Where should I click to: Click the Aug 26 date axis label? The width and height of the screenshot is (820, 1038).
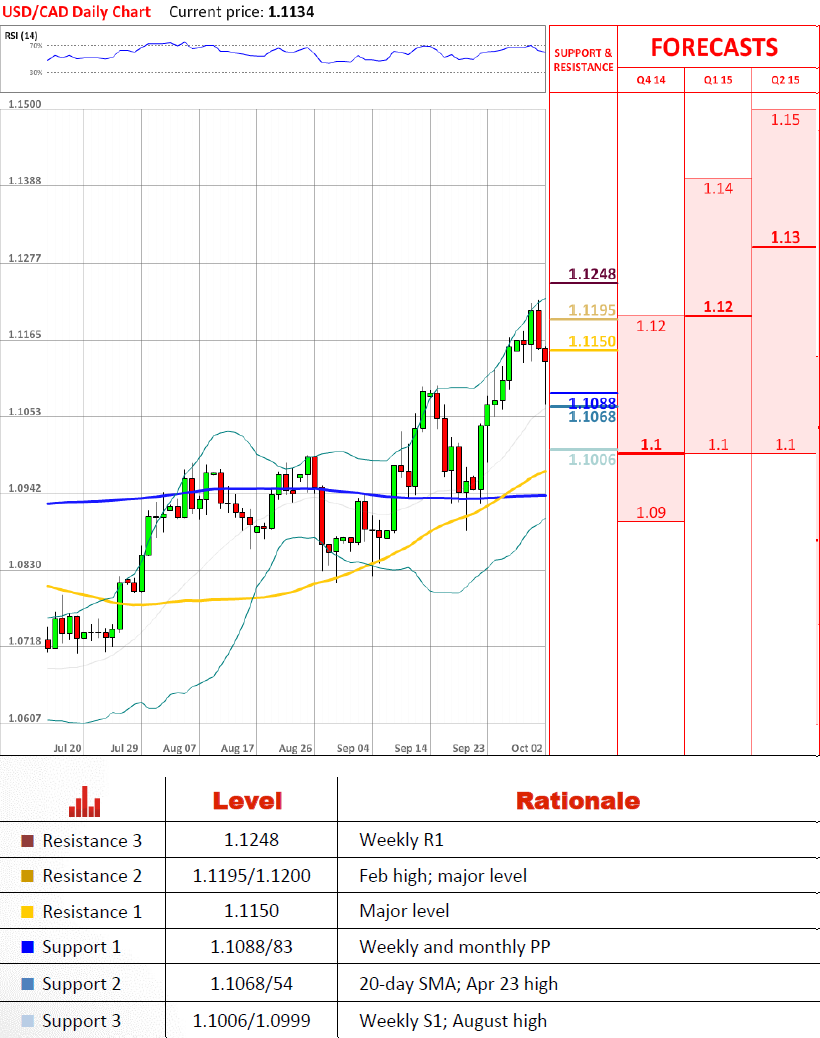295,748
